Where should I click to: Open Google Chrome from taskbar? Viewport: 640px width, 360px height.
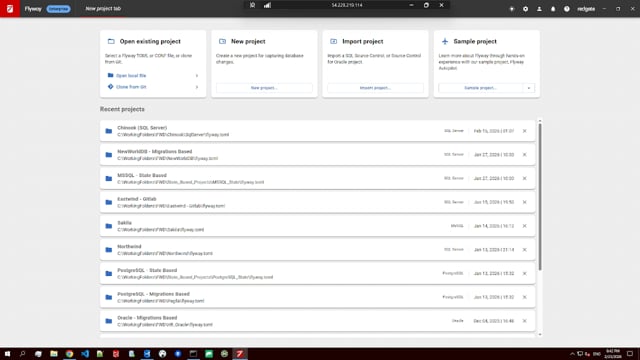pos(69,354)
